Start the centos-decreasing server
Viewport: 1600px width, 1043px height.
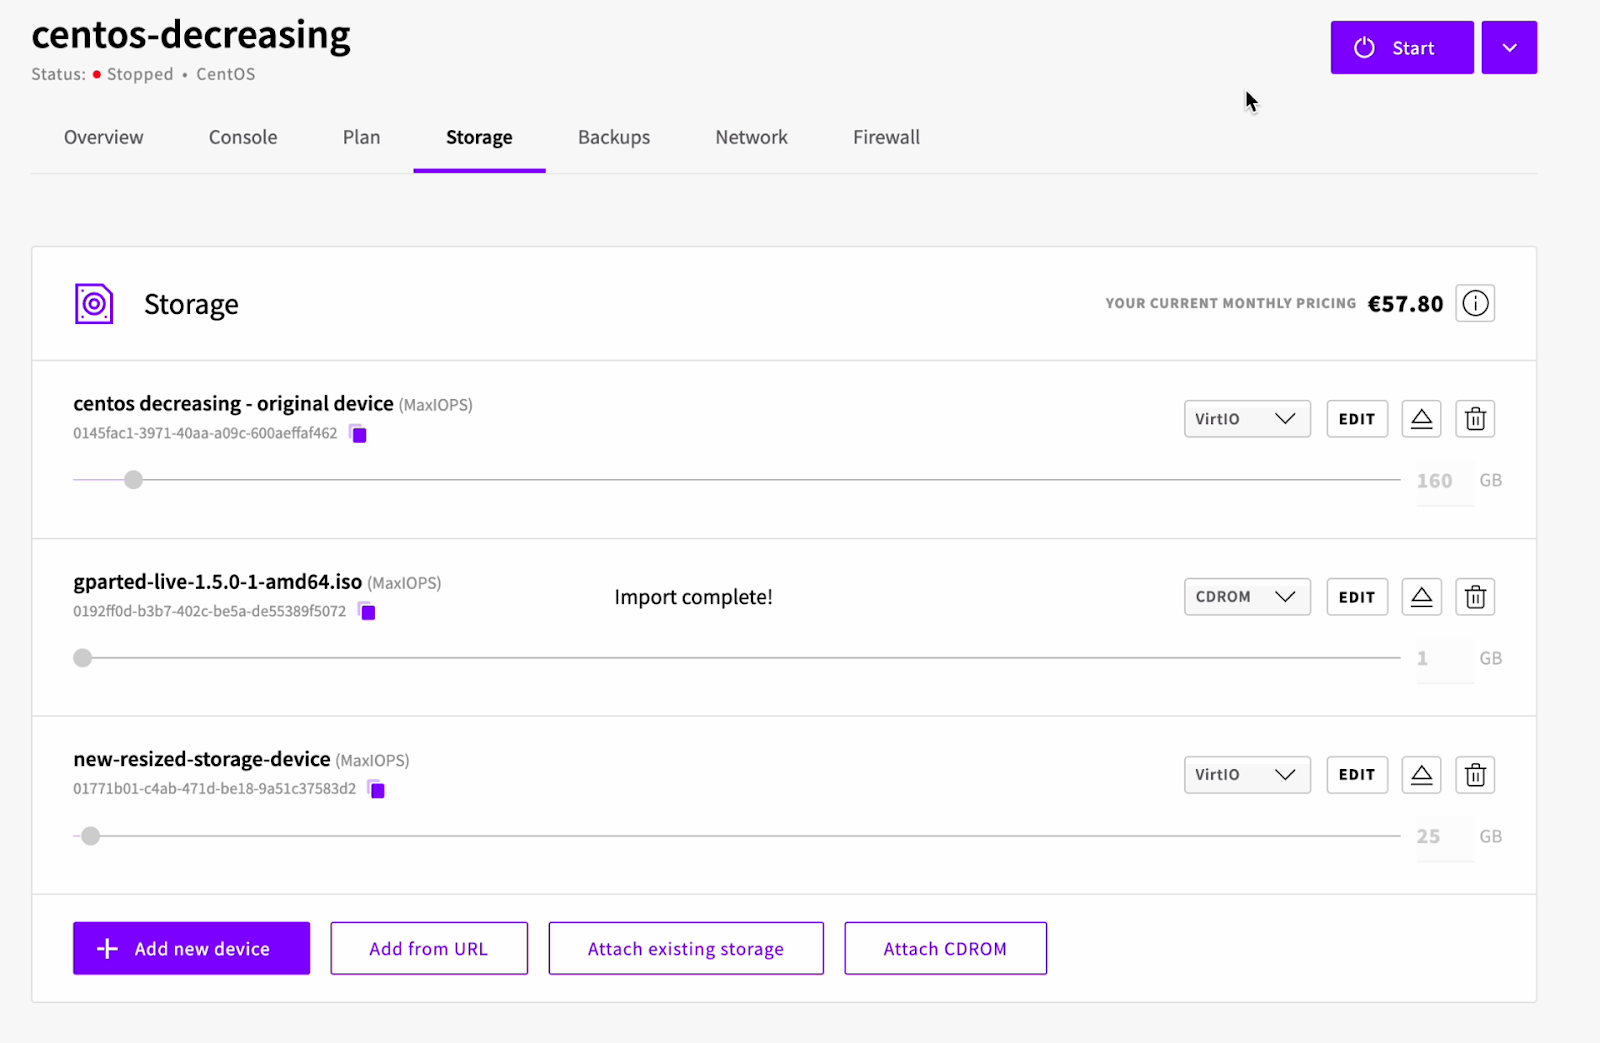(x=1402, y=48)
